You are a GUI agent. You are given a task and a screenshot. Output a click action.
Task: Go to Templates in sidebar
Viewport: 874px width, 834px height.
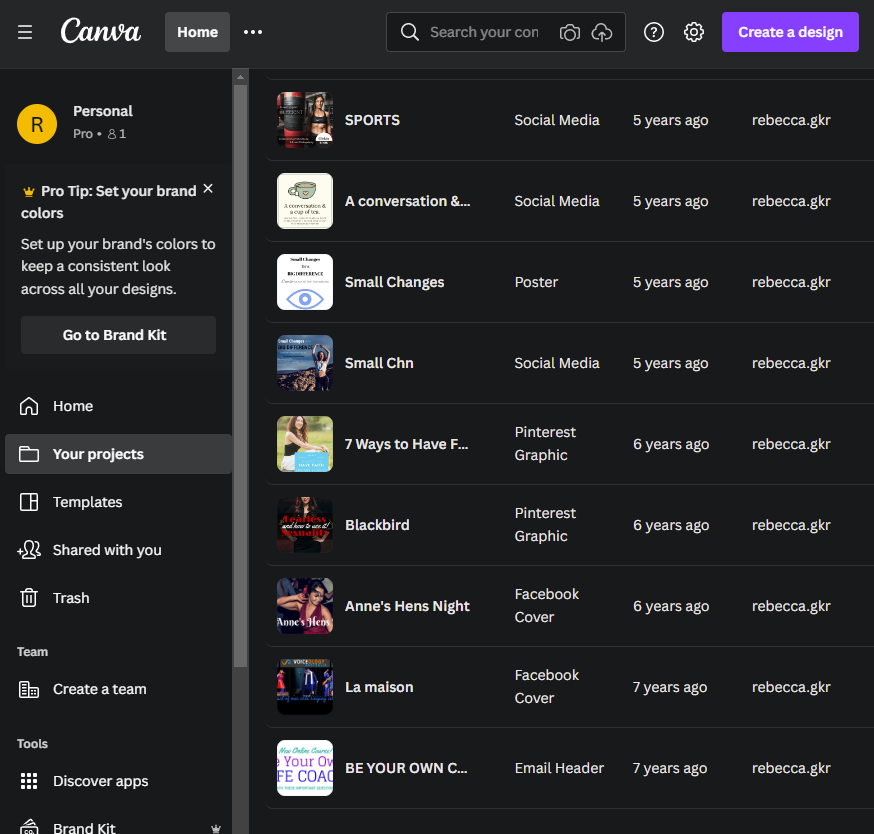(x=118, y=502)
